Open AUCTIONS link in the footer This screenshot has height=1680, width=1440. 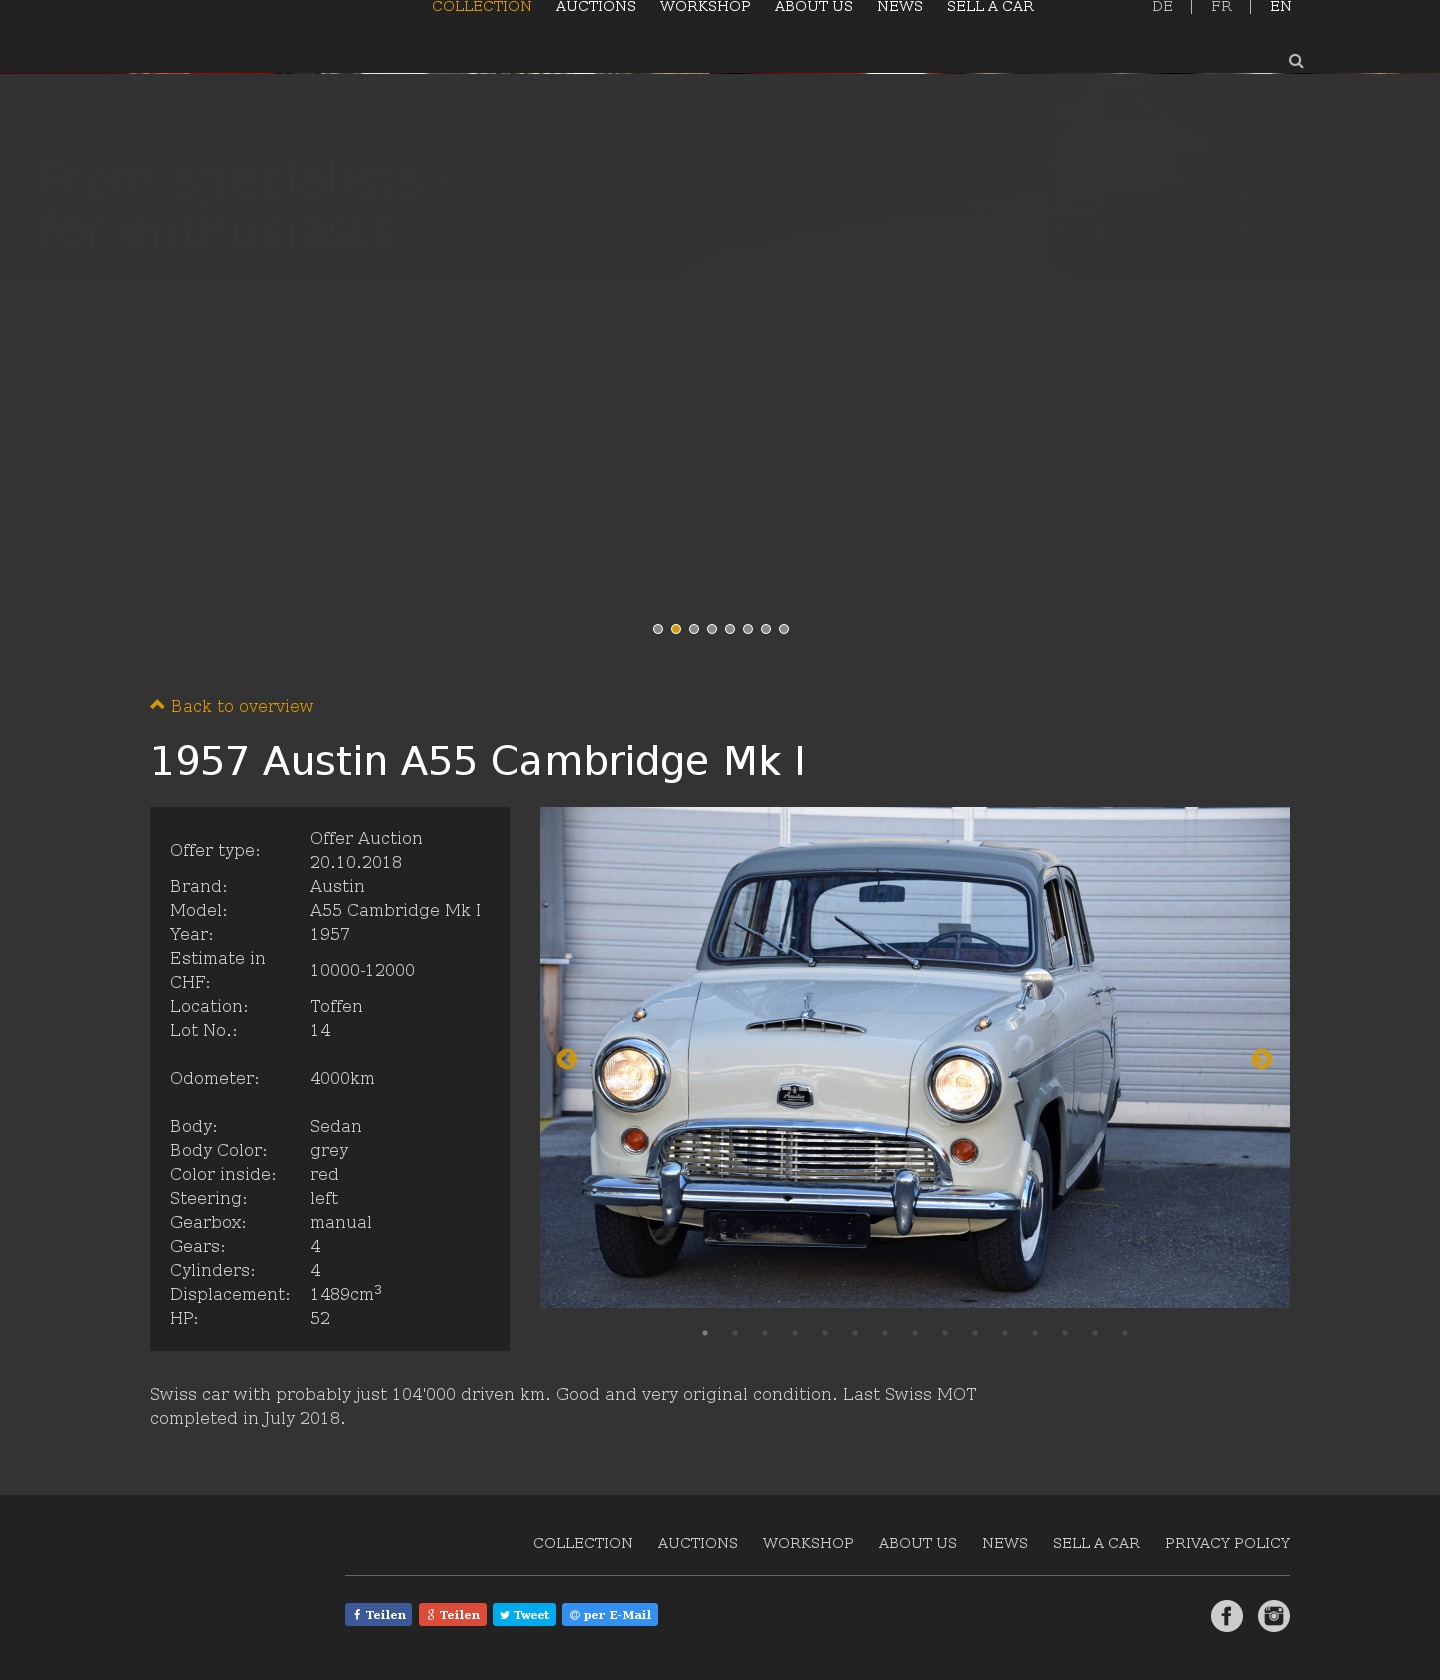coord(698,1543)
